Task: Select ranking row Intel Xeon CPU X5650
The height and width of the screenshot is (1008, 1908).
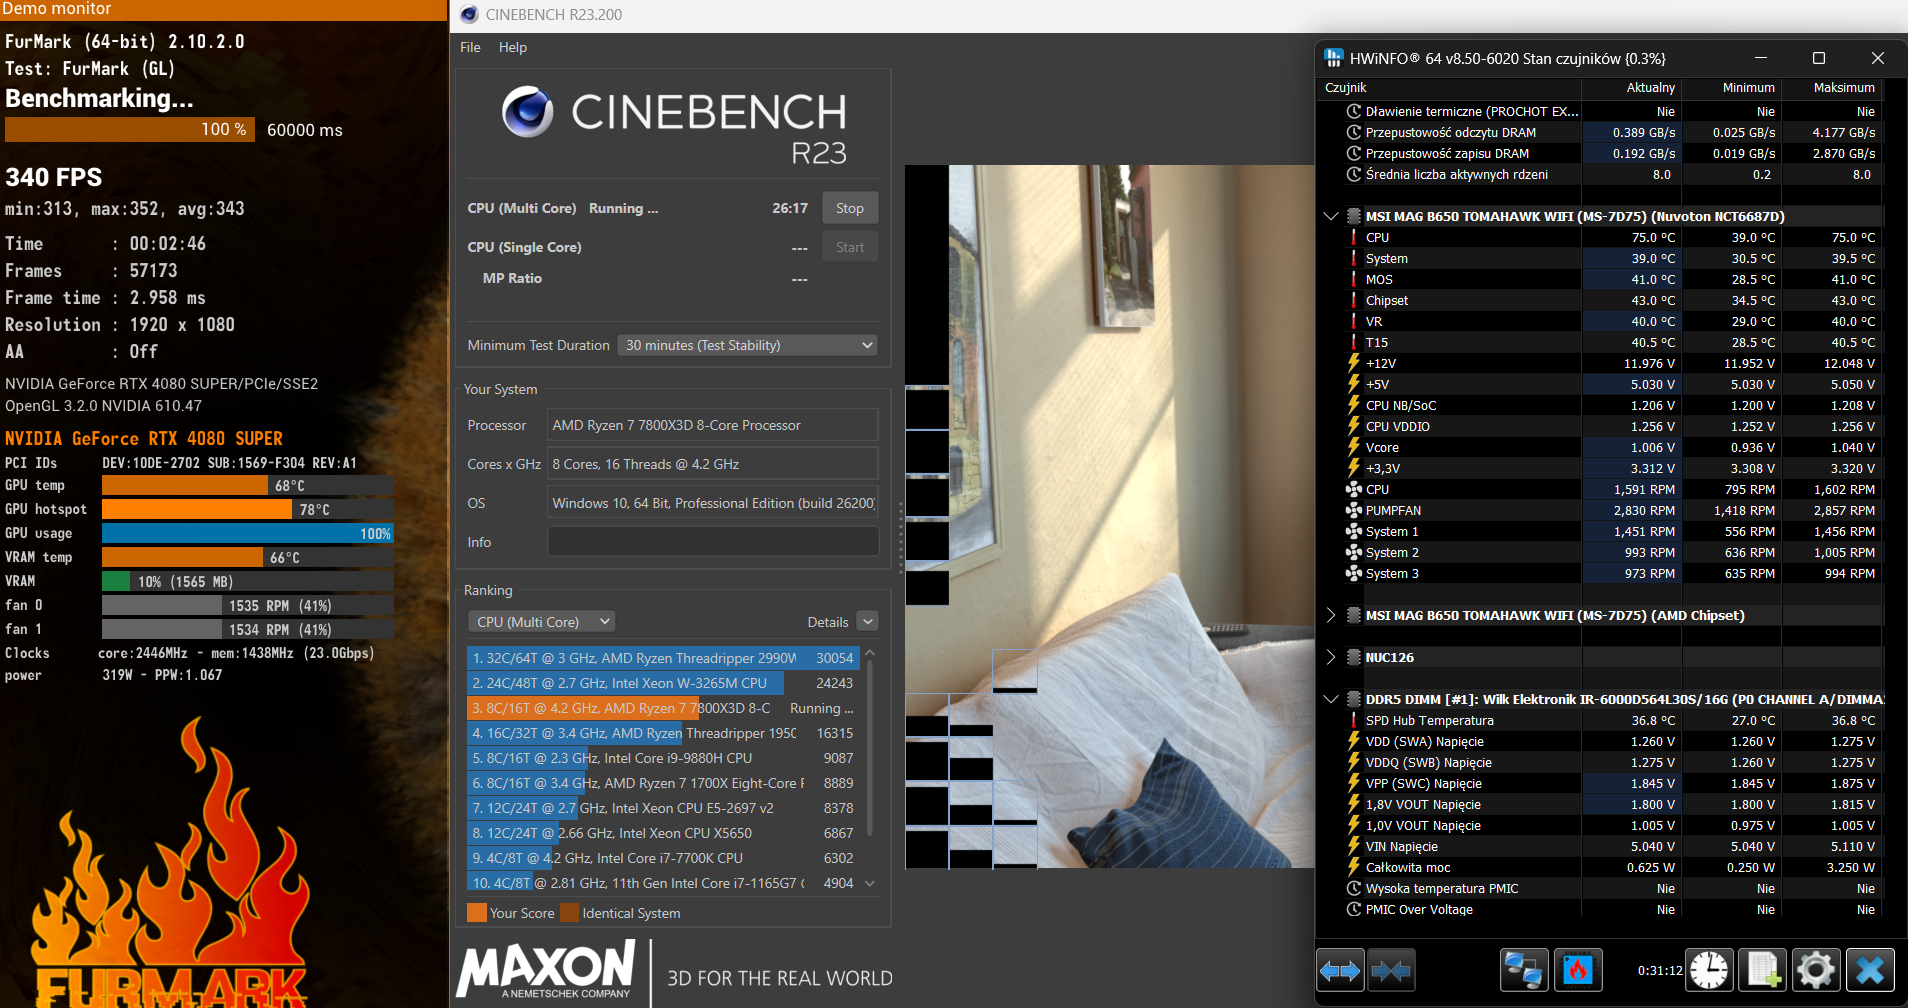Action: (663, 833)
